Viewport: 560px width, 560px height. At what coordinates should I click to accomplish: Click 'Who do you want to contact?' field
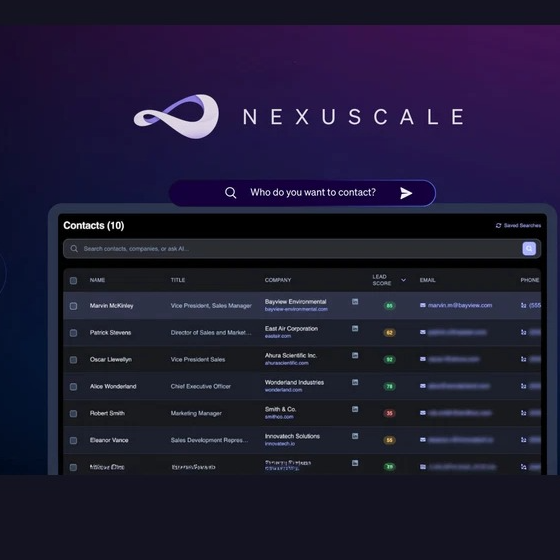[x=302, y=193]
